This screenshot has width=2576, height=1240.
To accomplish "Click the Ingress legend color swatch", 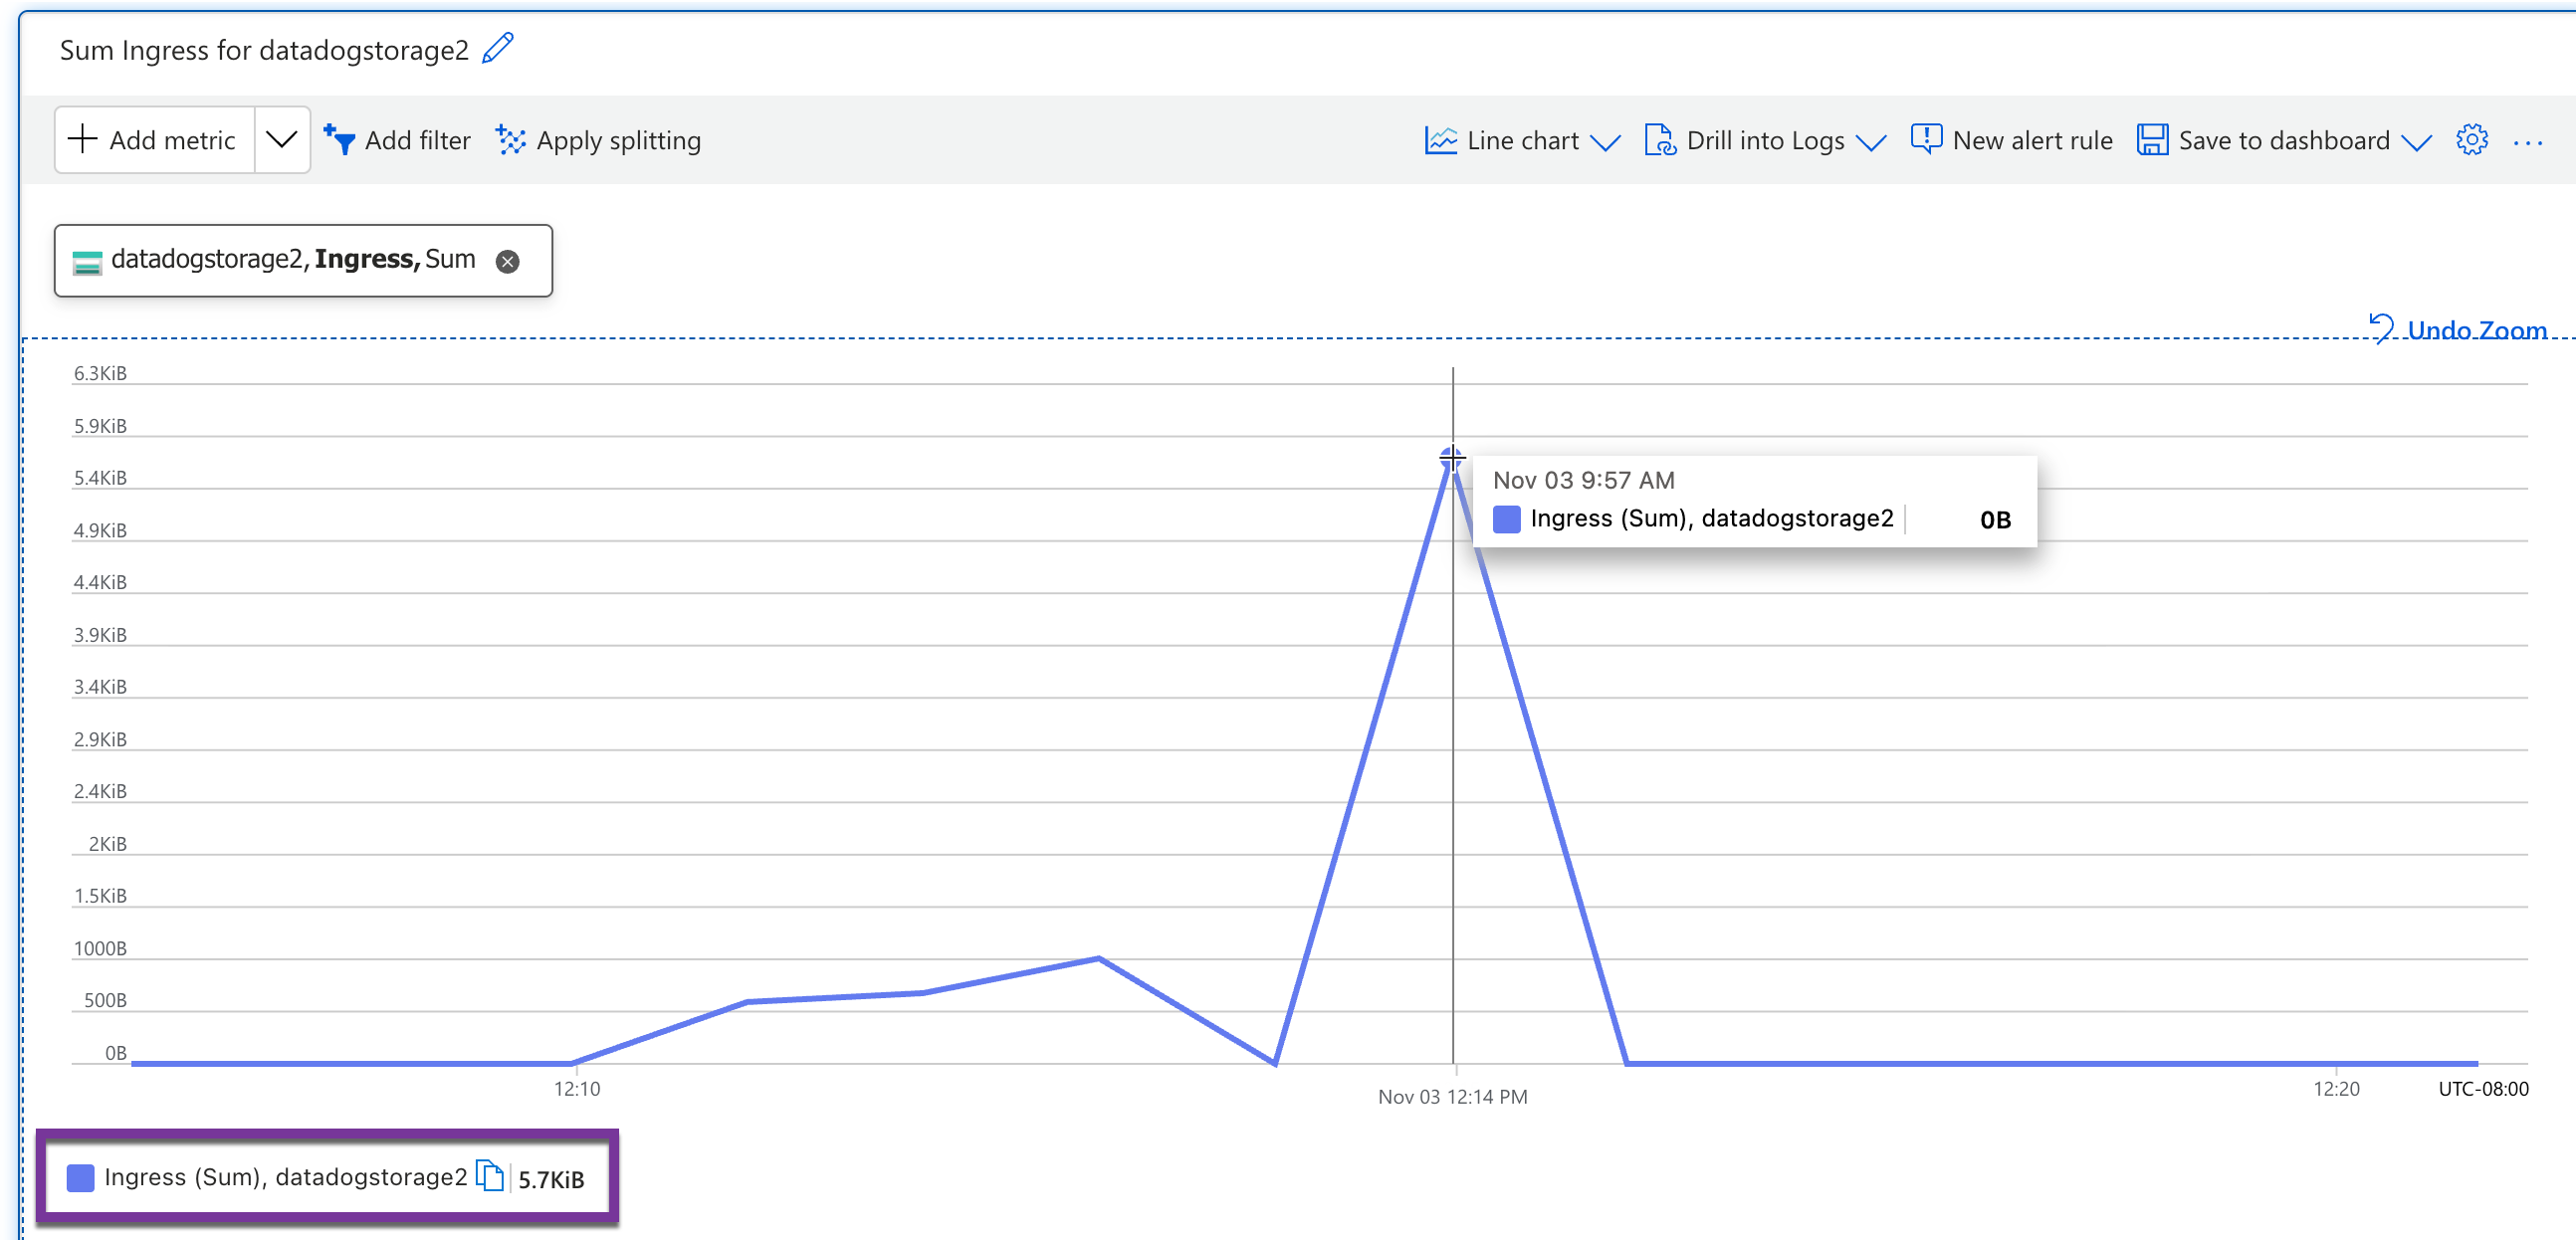I will coord(80,1178).
